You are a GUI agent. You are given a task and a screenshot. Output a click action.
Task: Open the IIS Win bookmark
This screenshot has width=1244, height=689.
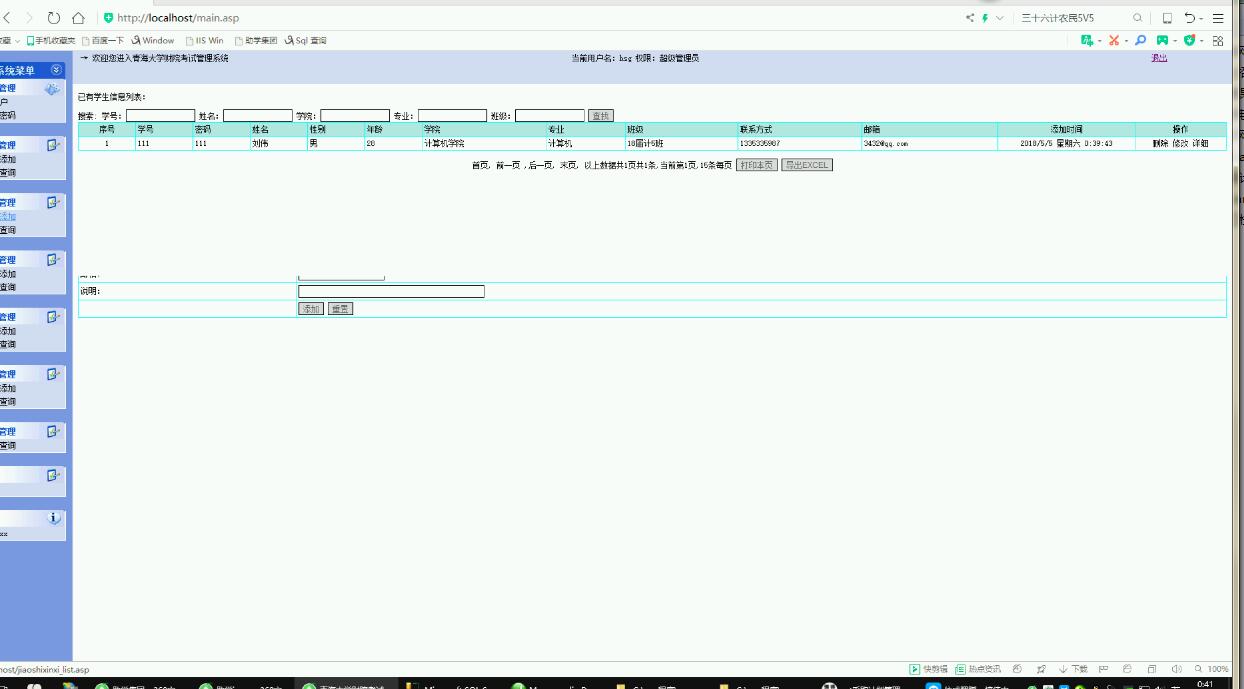[204, 41]
